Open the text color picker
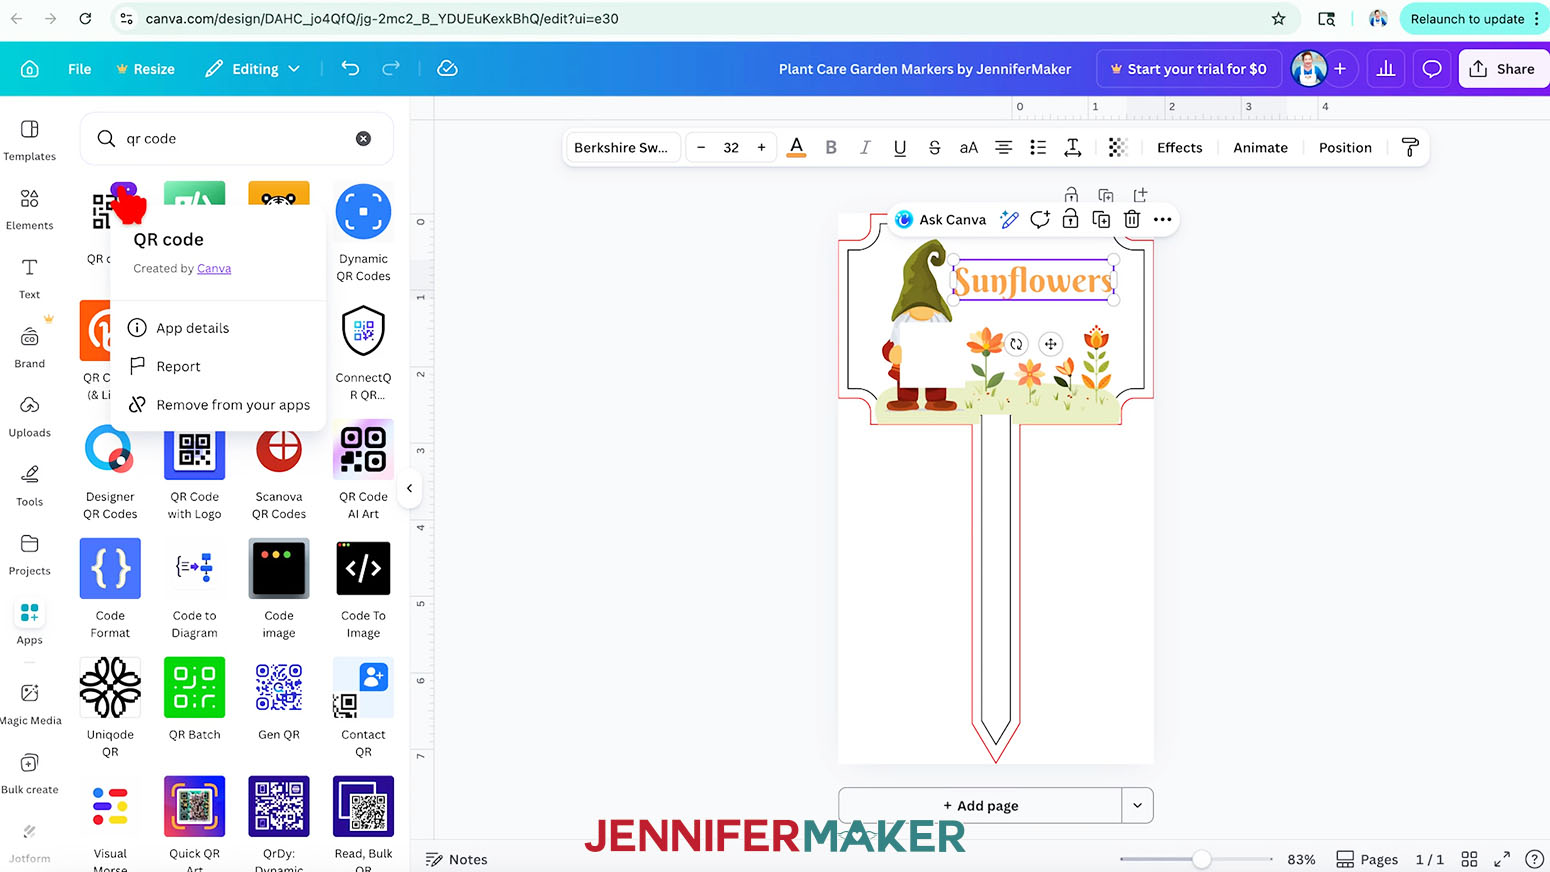1550x872 pixels. click(x=796, y=147)
